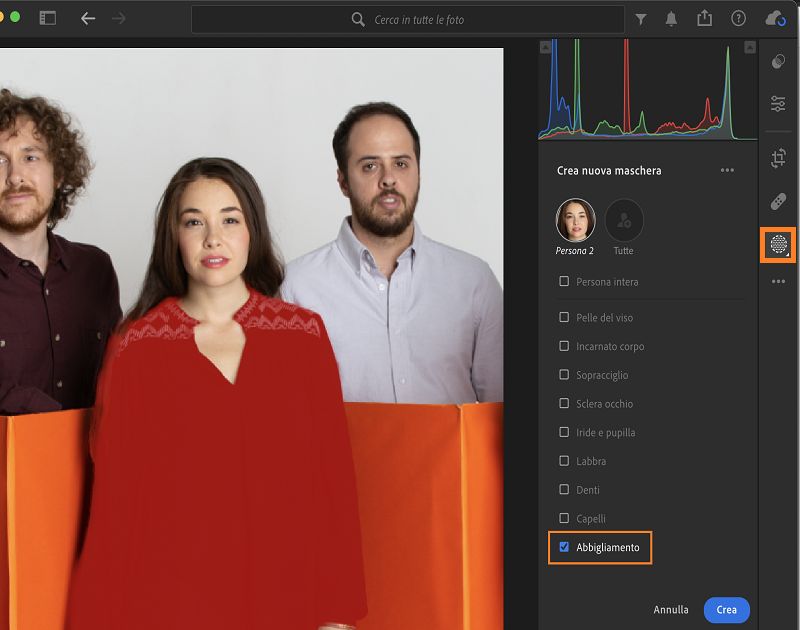Select the Crop and rotate tool
This screenshot has width=800, height=630.
point(778,158)
